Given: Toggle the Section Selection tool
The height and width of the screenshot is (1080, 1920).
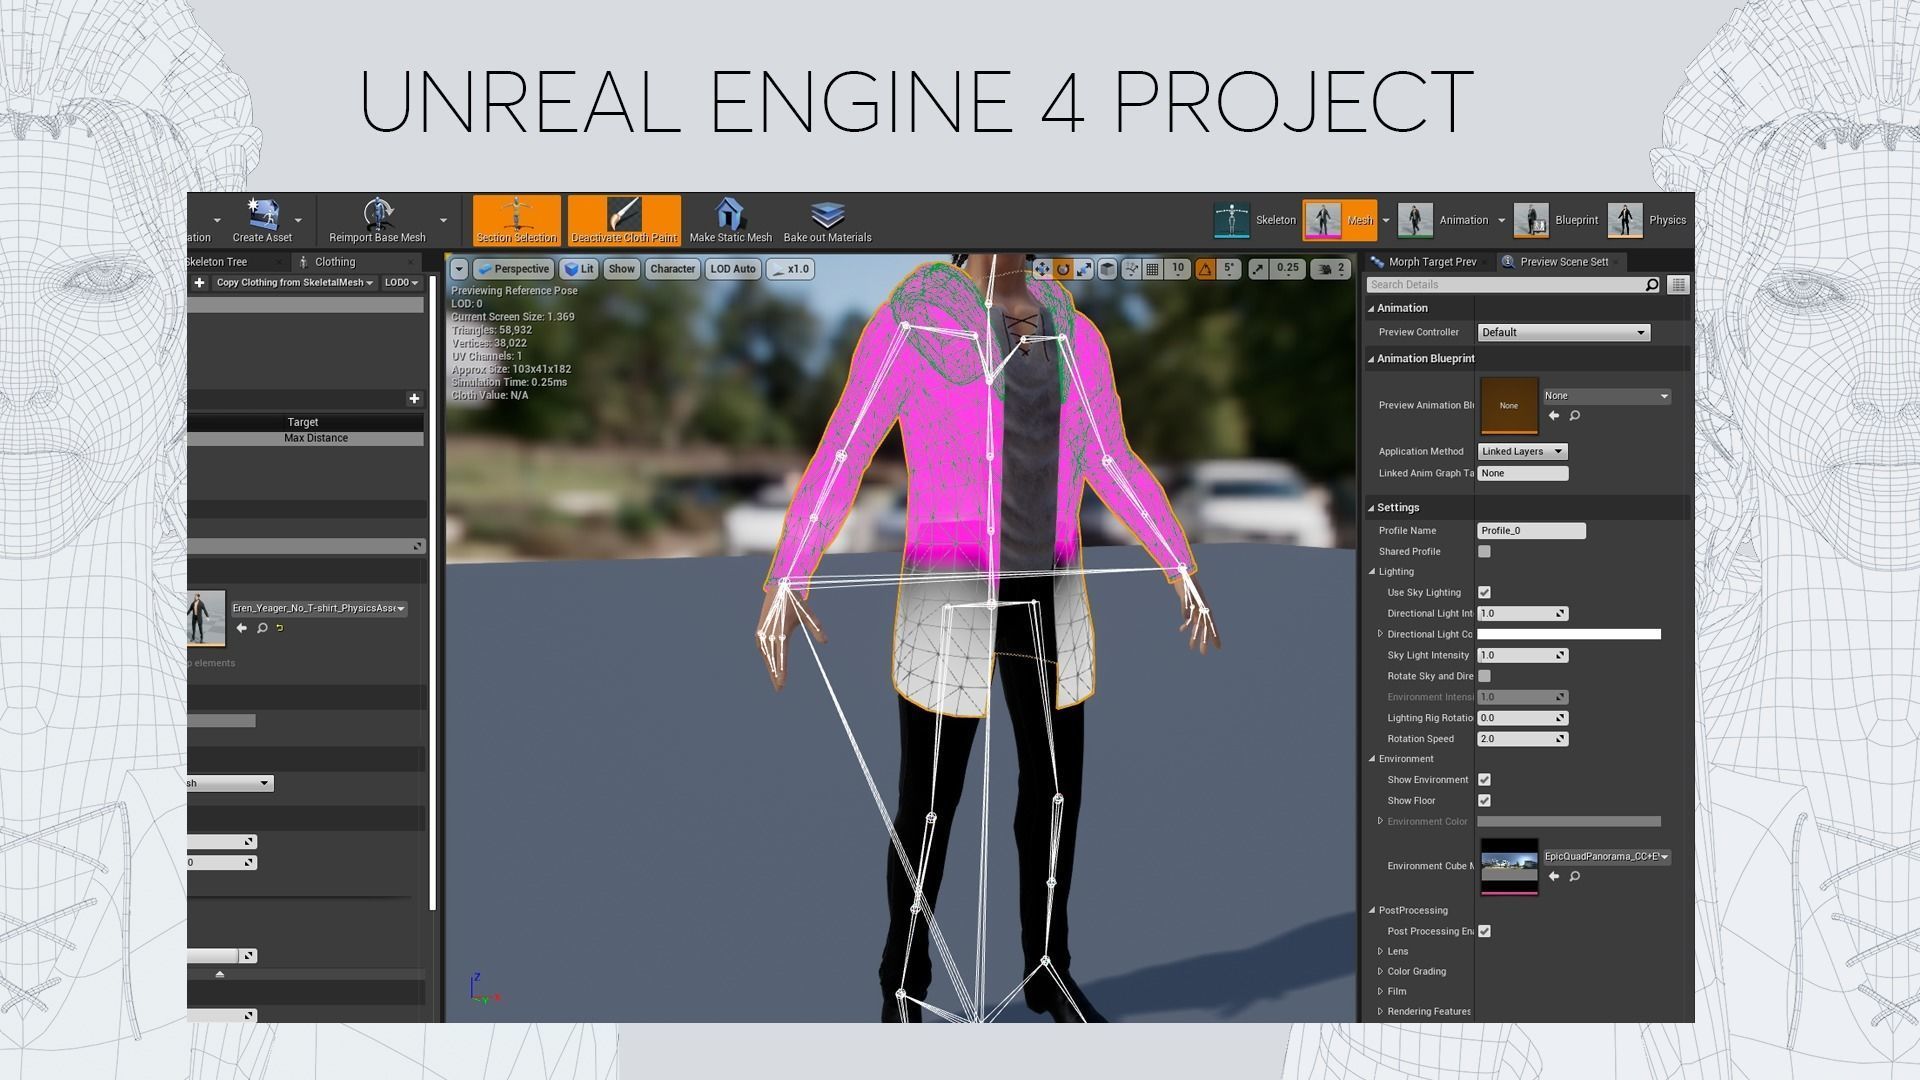Looking at the screenshot, I should click(516, 220).
